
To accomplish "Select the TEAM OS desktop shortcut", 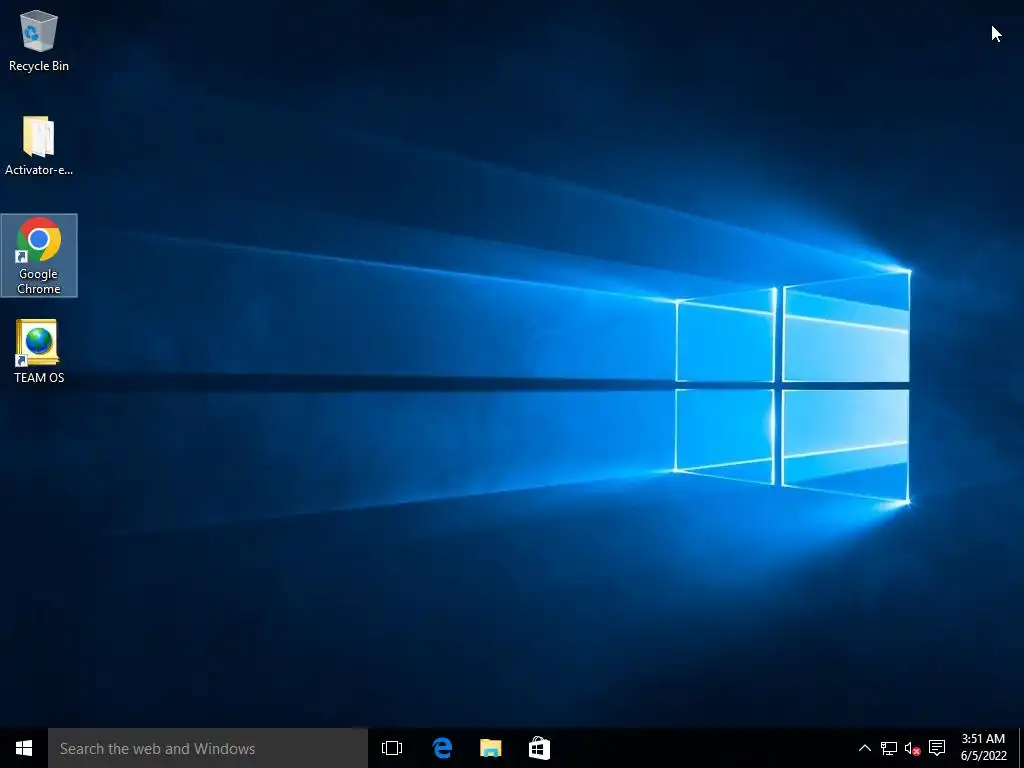I will pyautogui.click(x=39, y=351).
